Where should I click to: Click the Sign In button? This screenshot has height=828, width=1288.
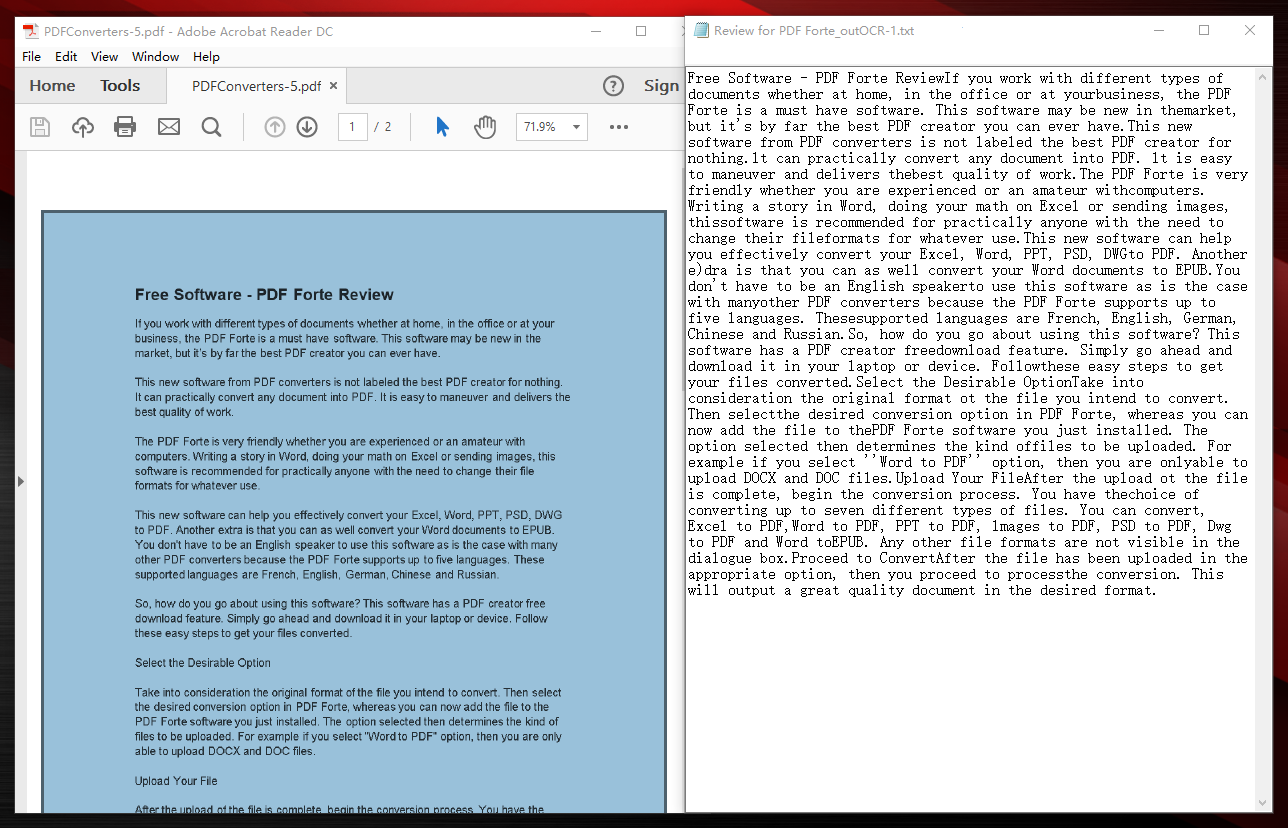(661, 86)
